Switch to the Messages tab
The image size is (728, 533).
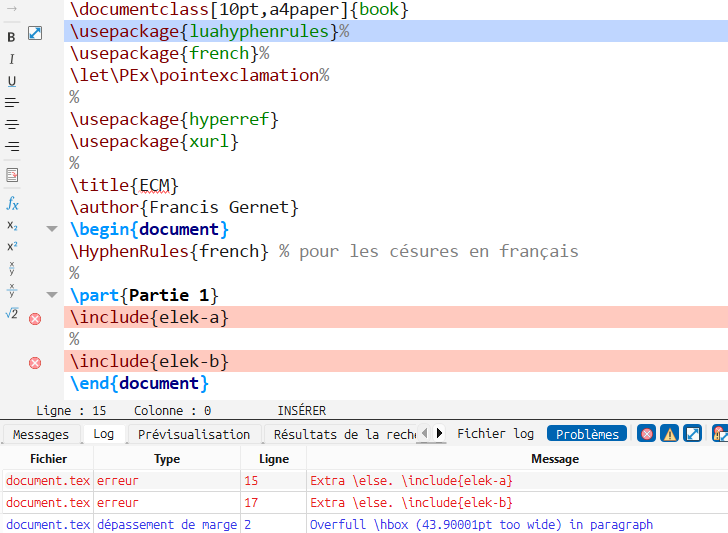click(41, 434)
